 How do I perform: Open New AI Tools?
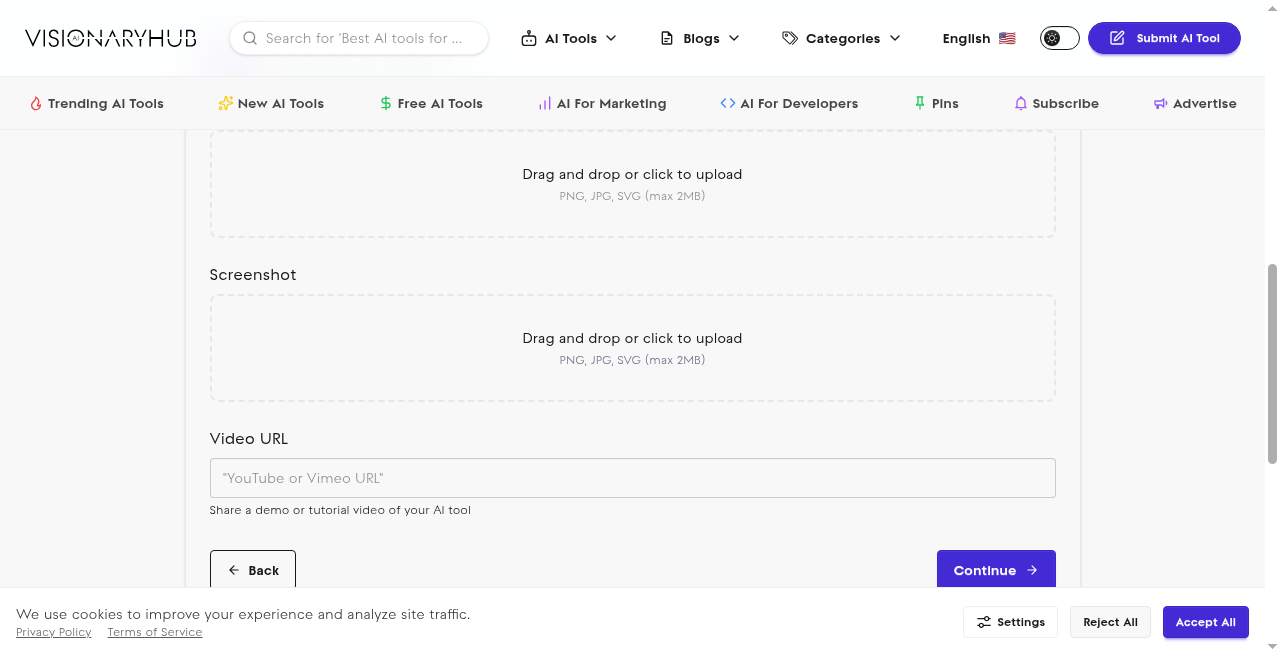pos(271,103)
